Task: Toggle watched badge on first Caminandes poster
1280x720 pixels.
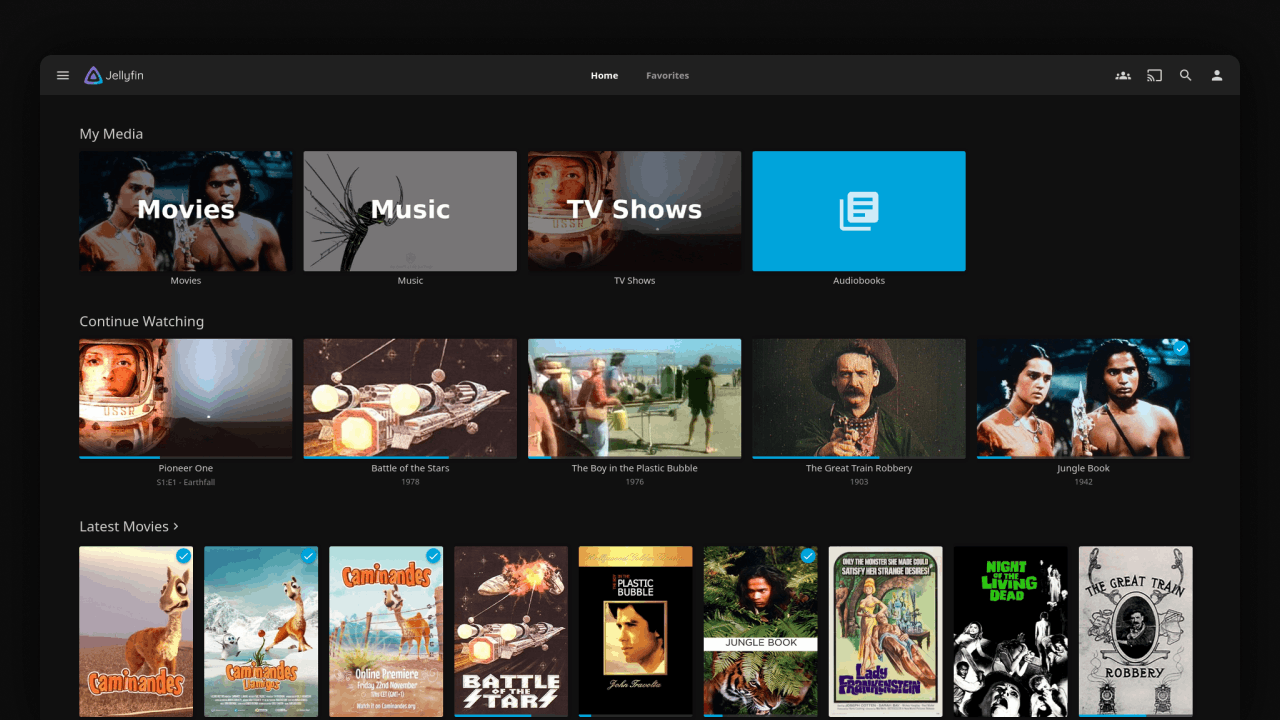Action: 183,556
